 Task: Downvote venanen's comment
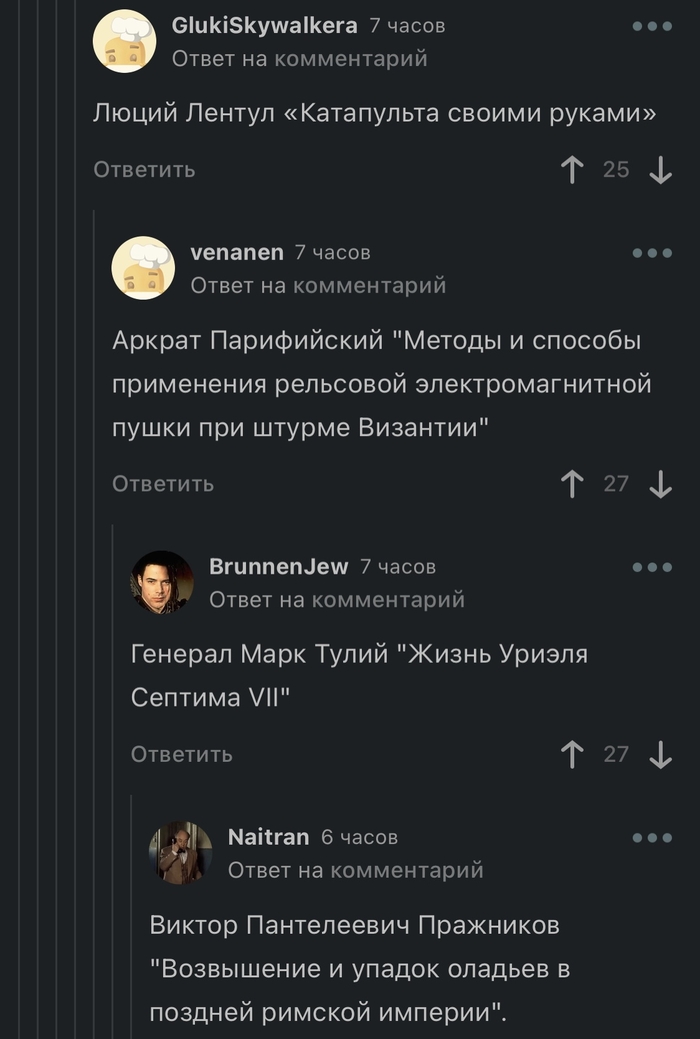click(x=660, y=484)
